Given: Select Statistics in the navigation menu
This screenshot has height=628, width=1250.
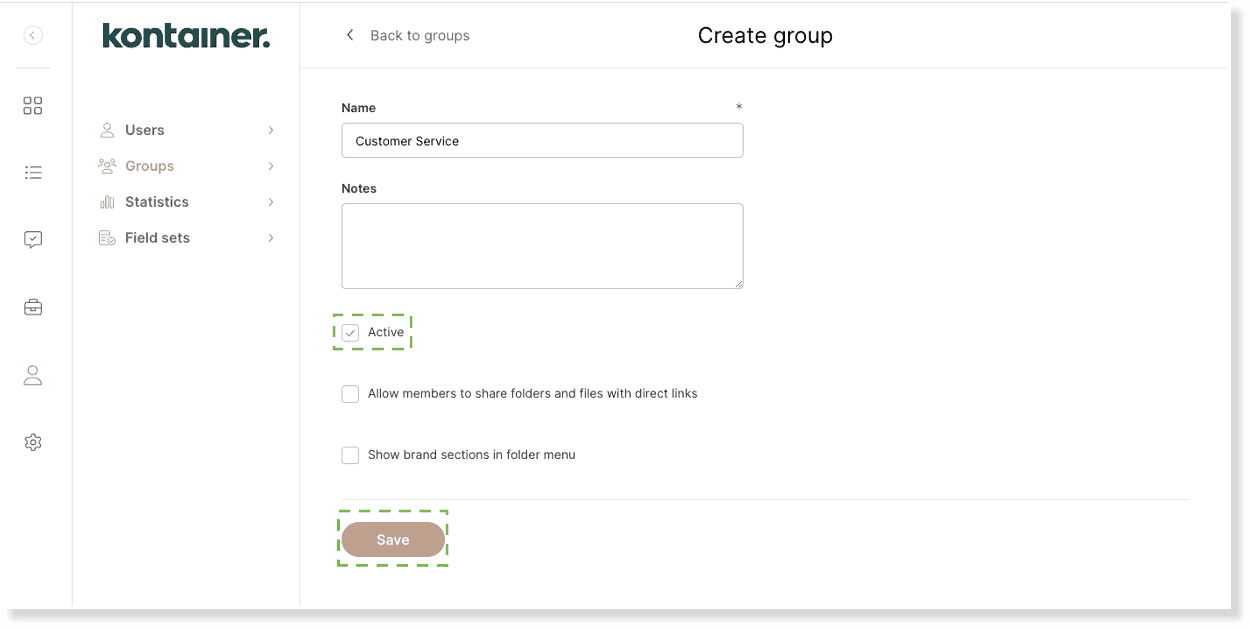Looking at the screenshot, I should tap(156, 201).
